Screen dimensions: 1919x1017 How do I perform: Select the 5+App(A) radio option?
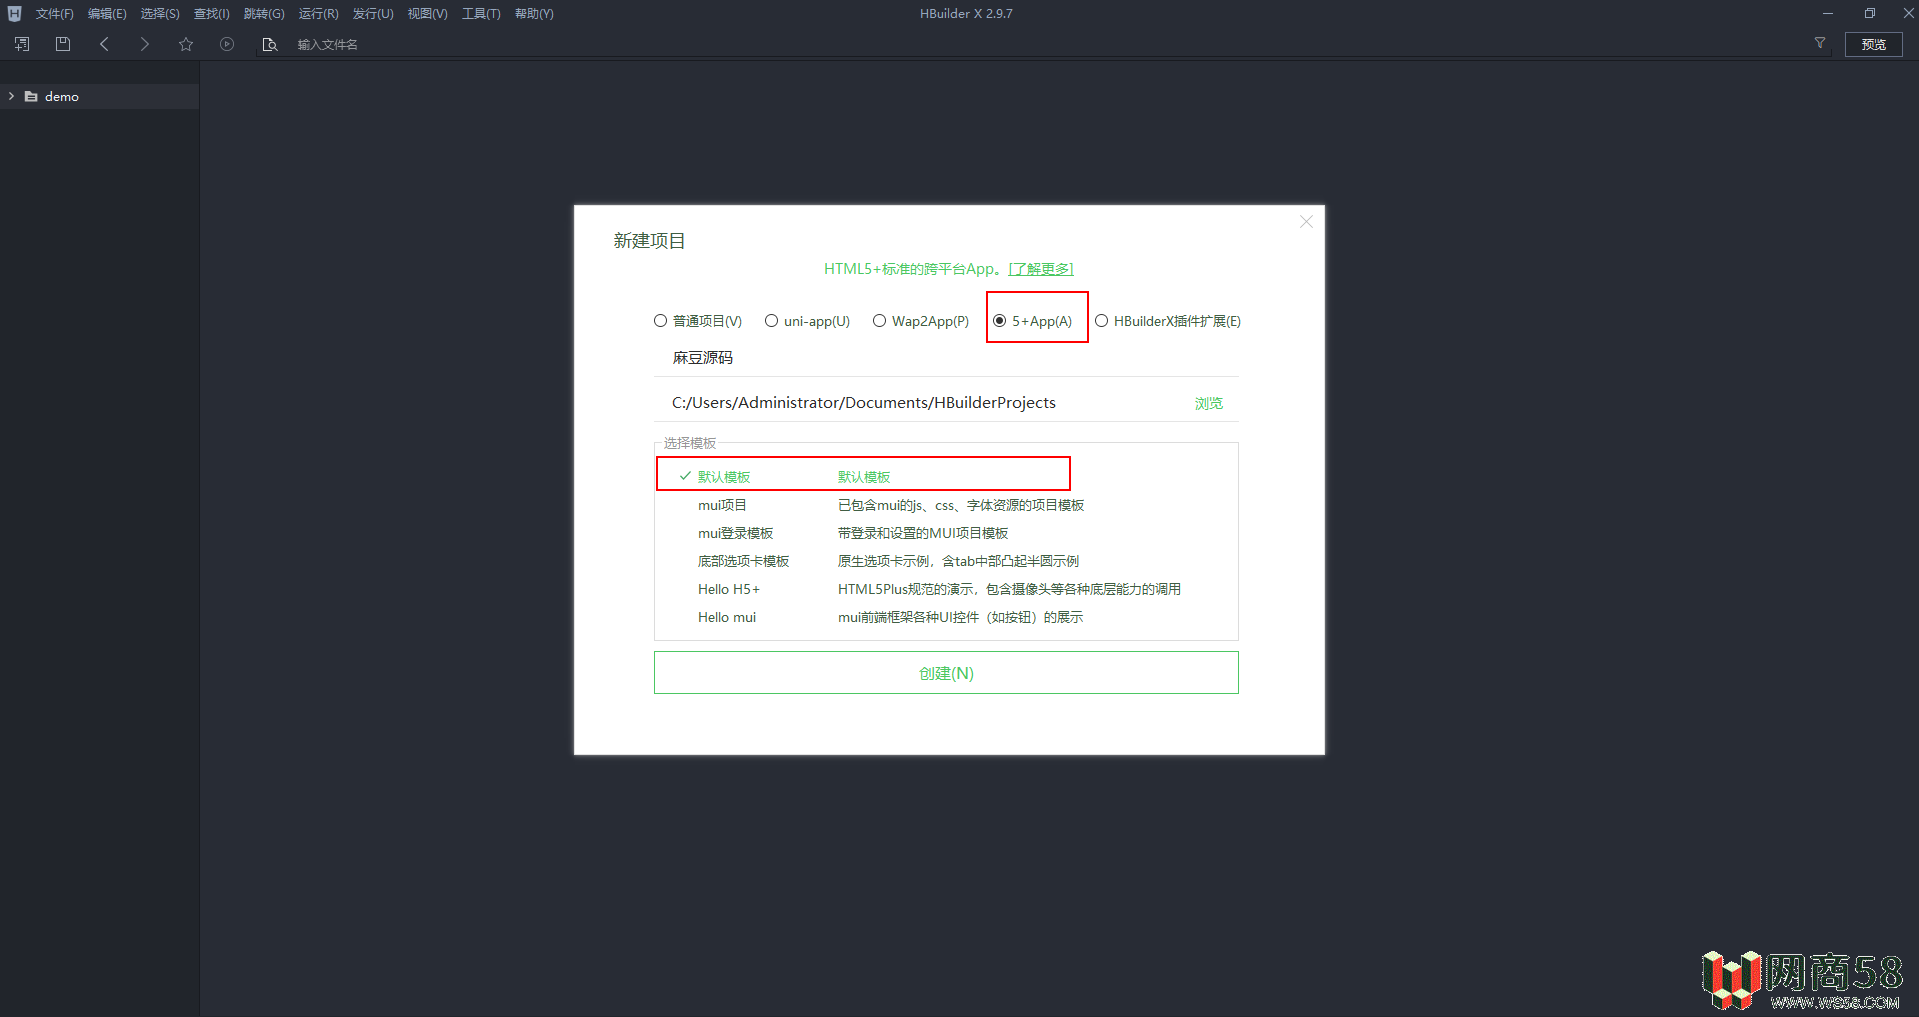tap(1032, 321)
